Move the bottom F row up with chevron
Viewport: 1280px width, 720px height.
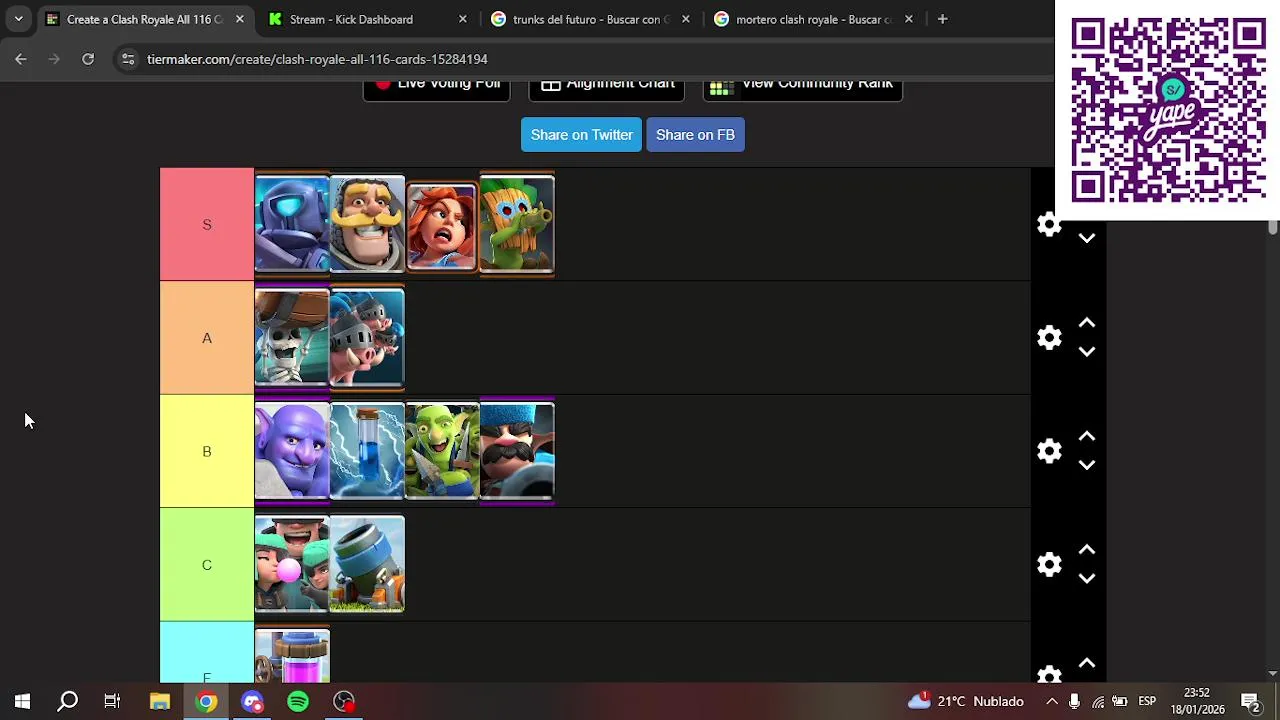[1087, 663]
